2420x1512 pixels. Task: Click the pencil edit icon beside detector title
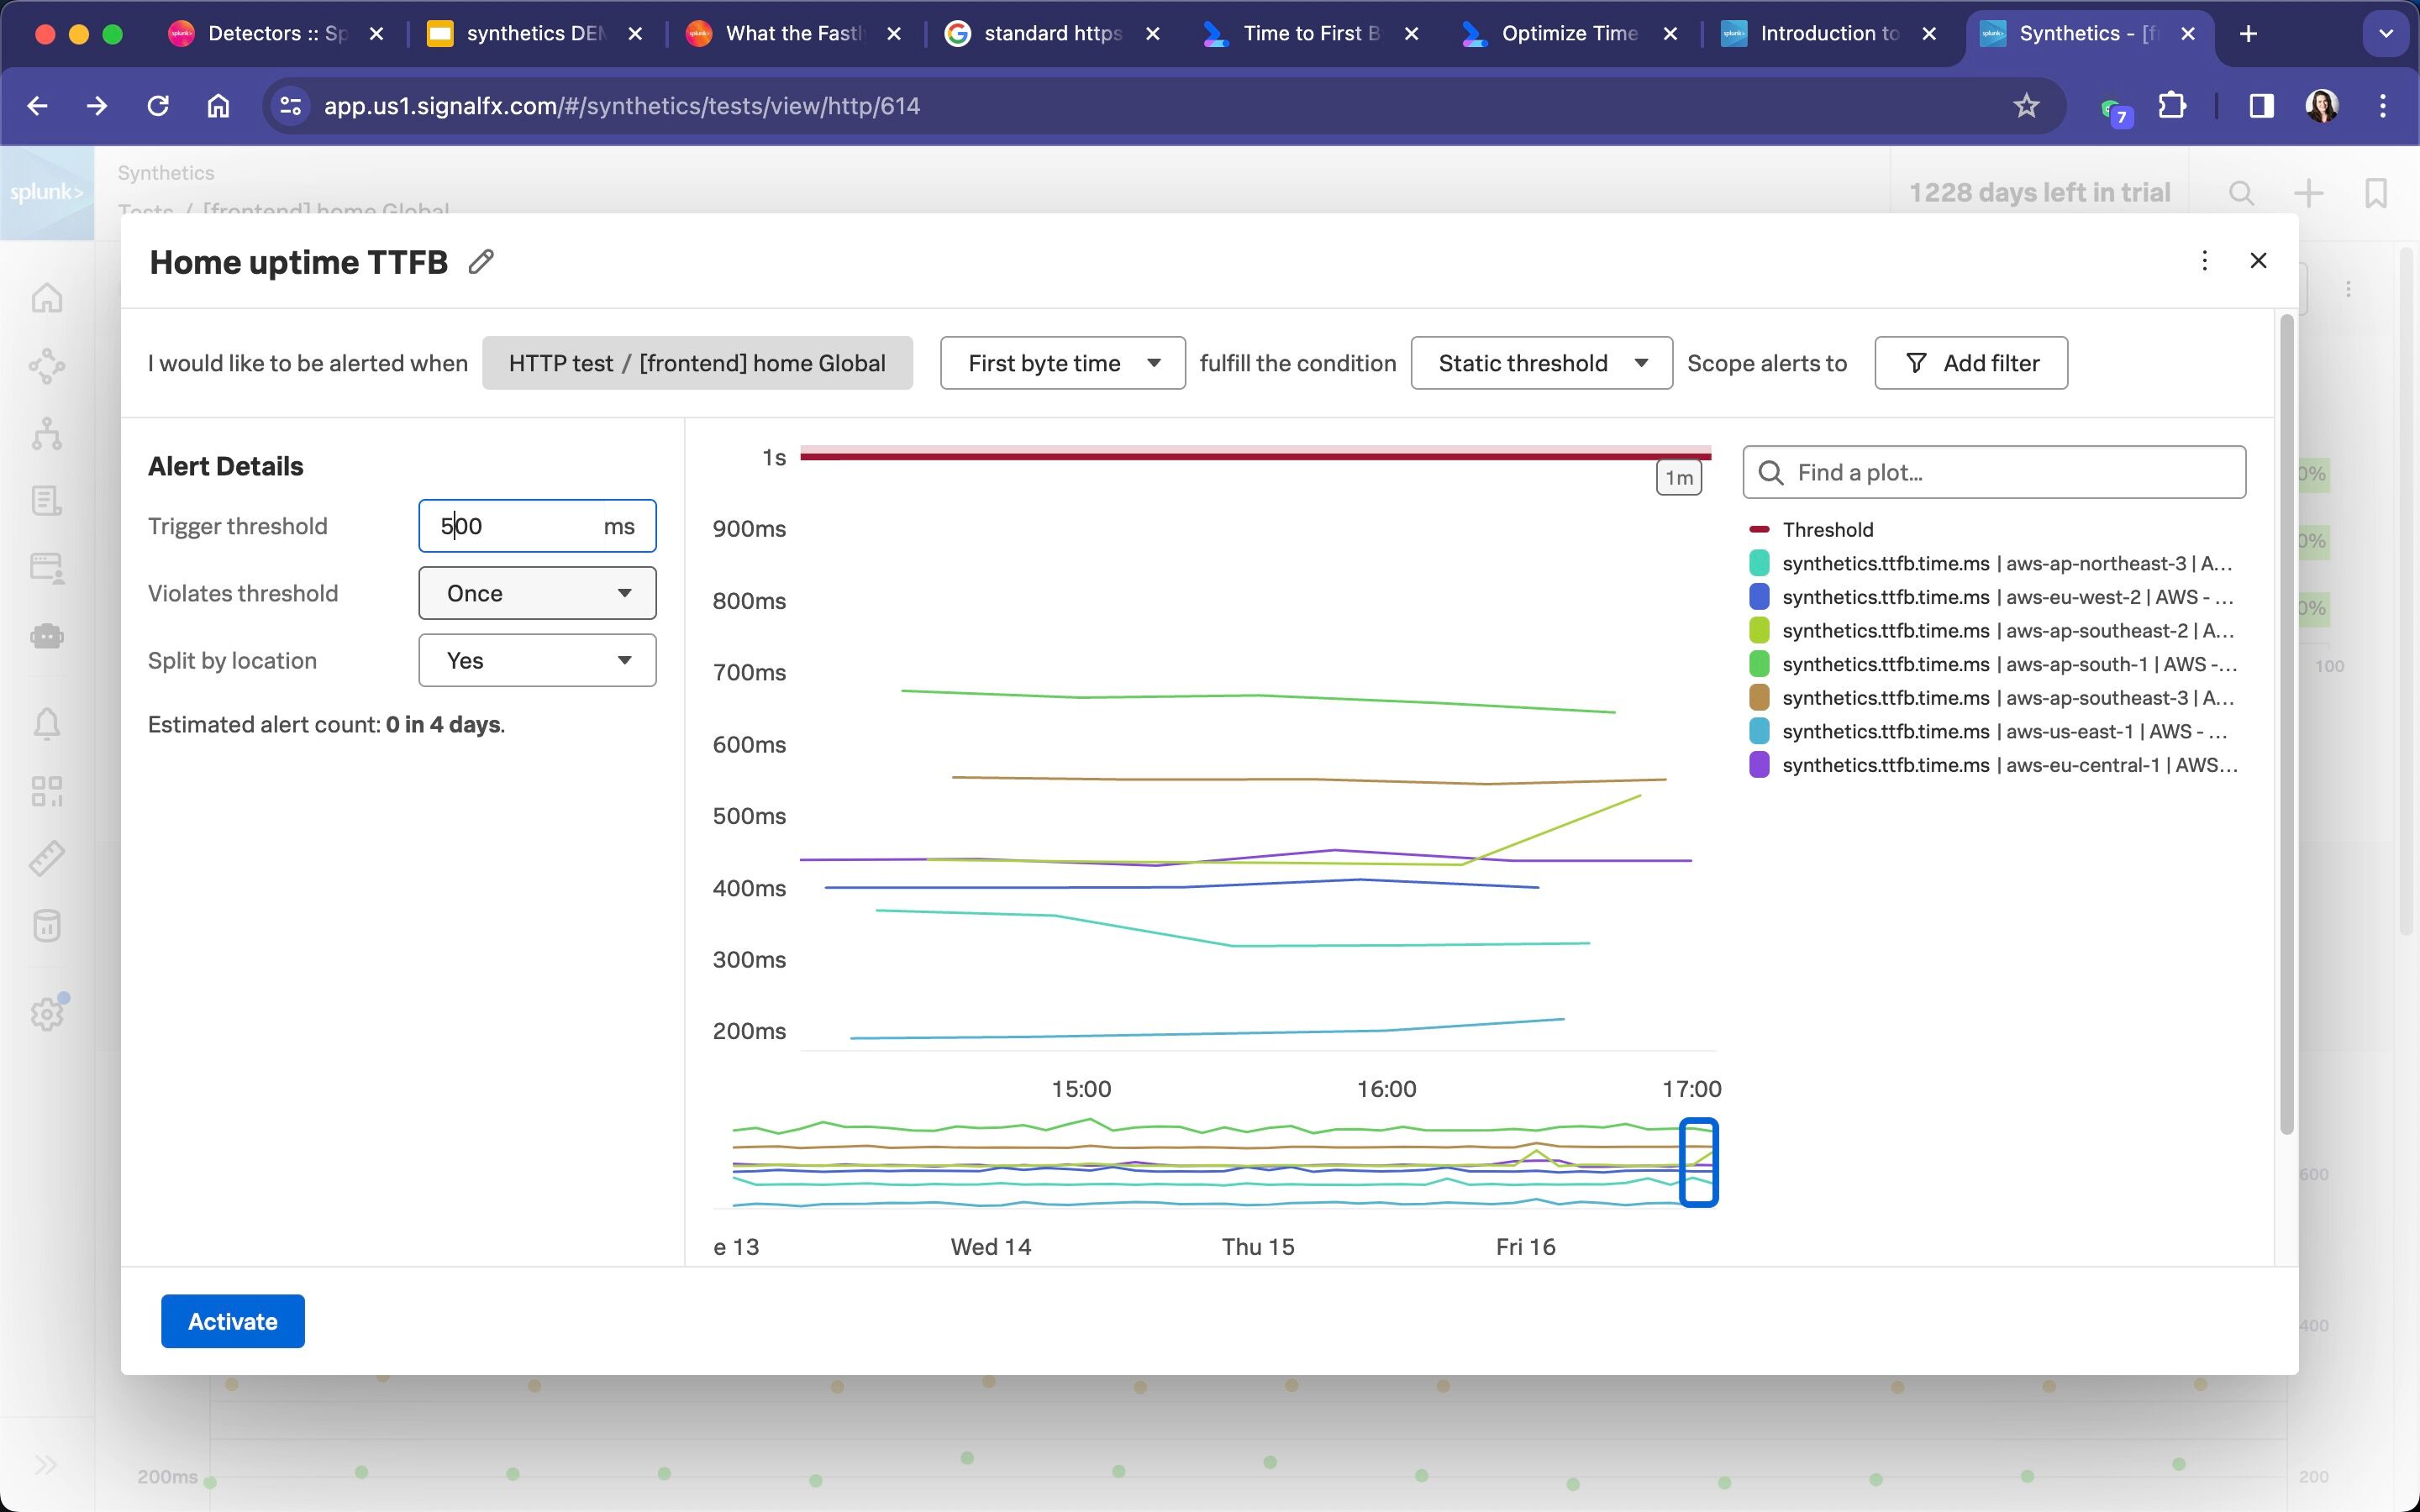tap(481, 262)
